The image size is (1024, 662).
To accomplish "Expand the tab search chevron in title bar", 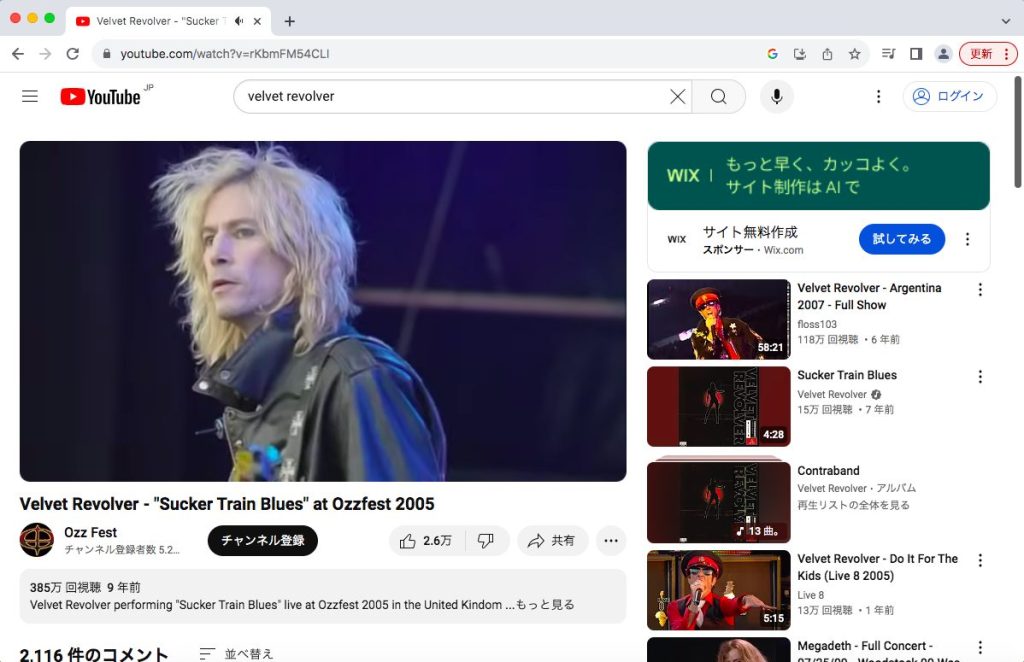I will pos(1006,21).
